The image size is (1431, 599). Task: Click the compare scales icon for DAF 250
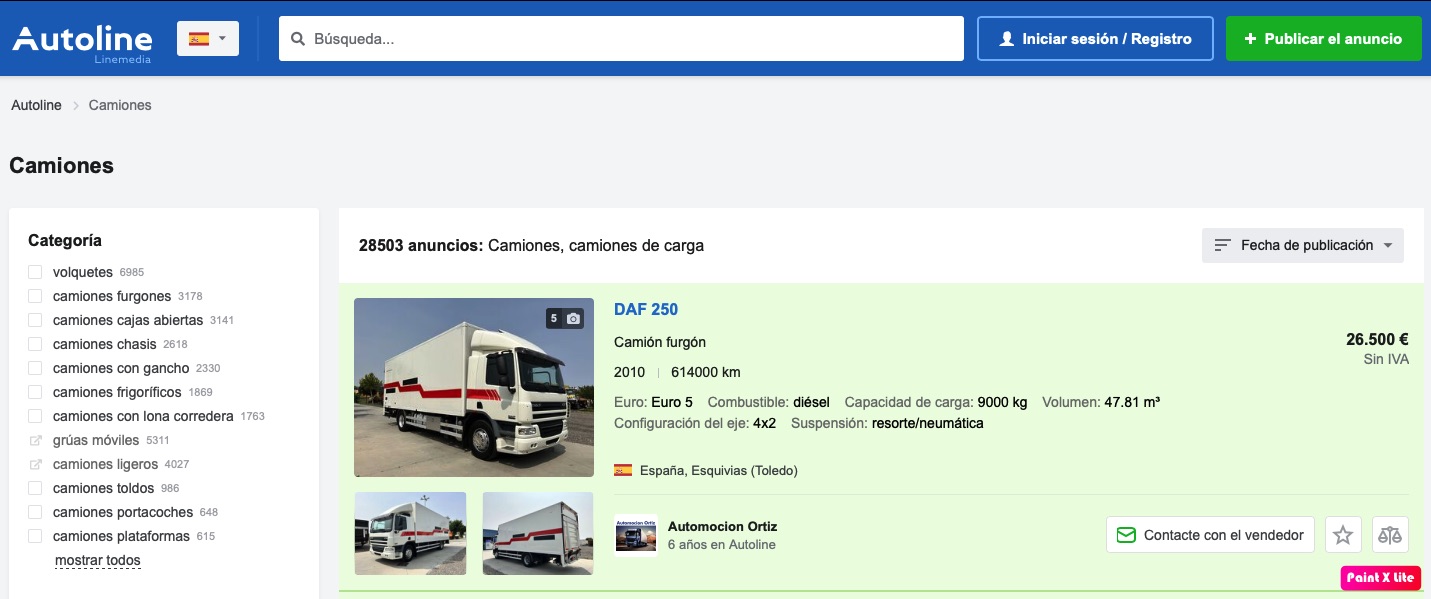tap(1390, 535)
